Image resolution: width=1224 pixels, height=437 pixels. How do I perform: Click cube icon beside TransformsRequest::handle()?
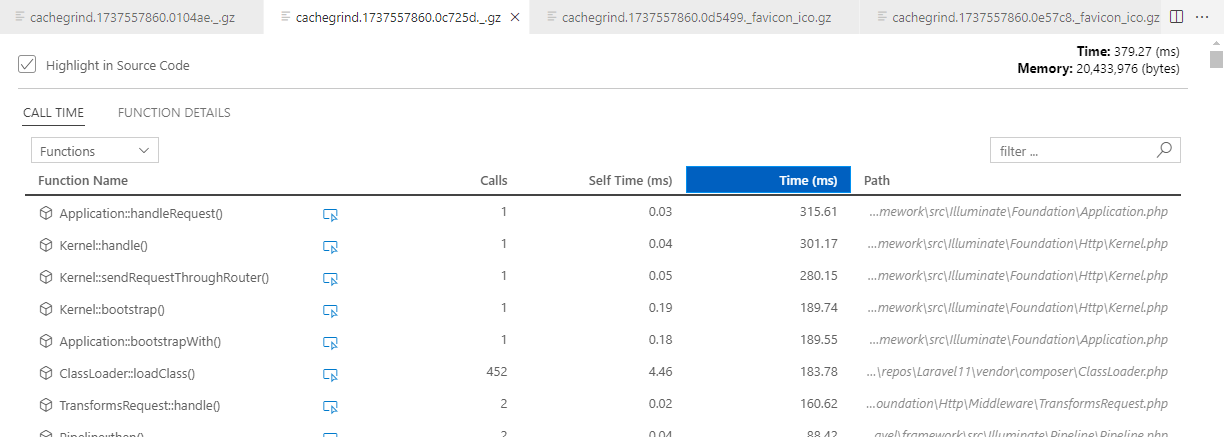coord(45,405)
